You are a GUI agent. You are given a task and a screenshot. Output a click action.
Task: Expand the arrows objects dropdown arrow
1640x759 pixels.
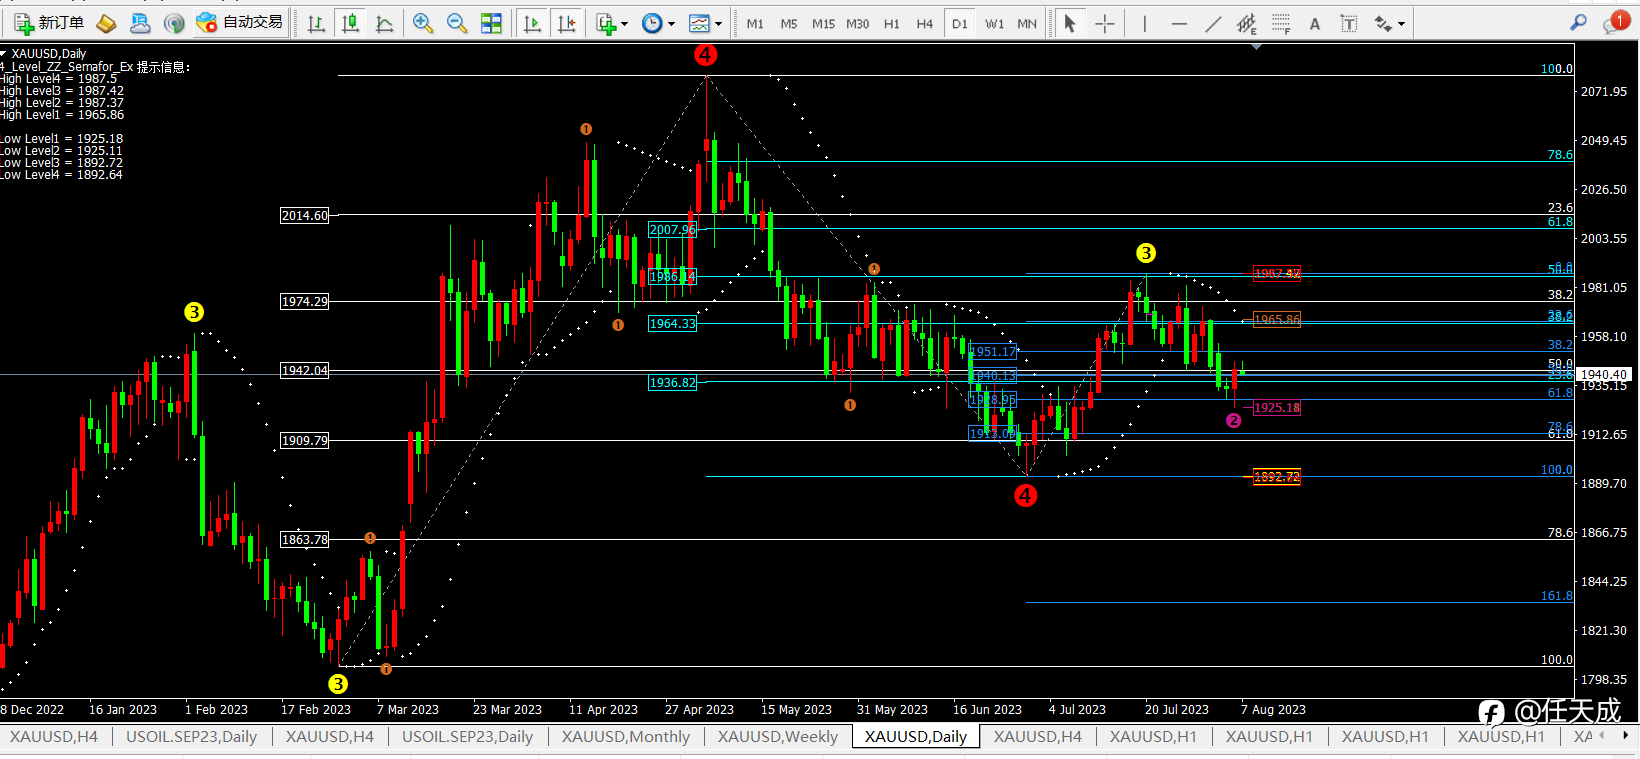click(1401, 24)
